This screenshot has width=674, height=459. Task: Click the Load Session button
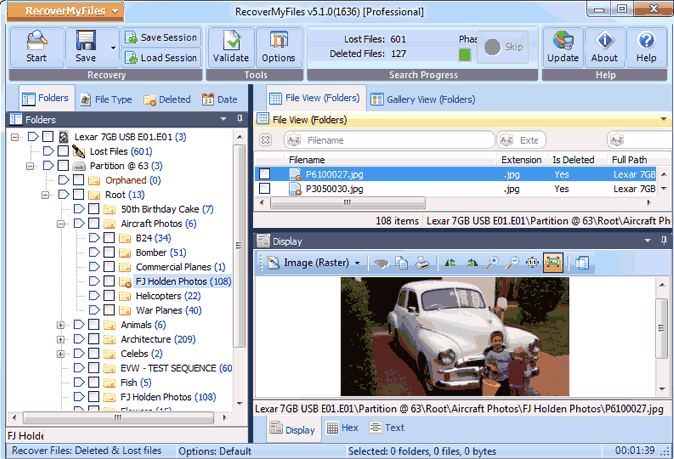161,58
